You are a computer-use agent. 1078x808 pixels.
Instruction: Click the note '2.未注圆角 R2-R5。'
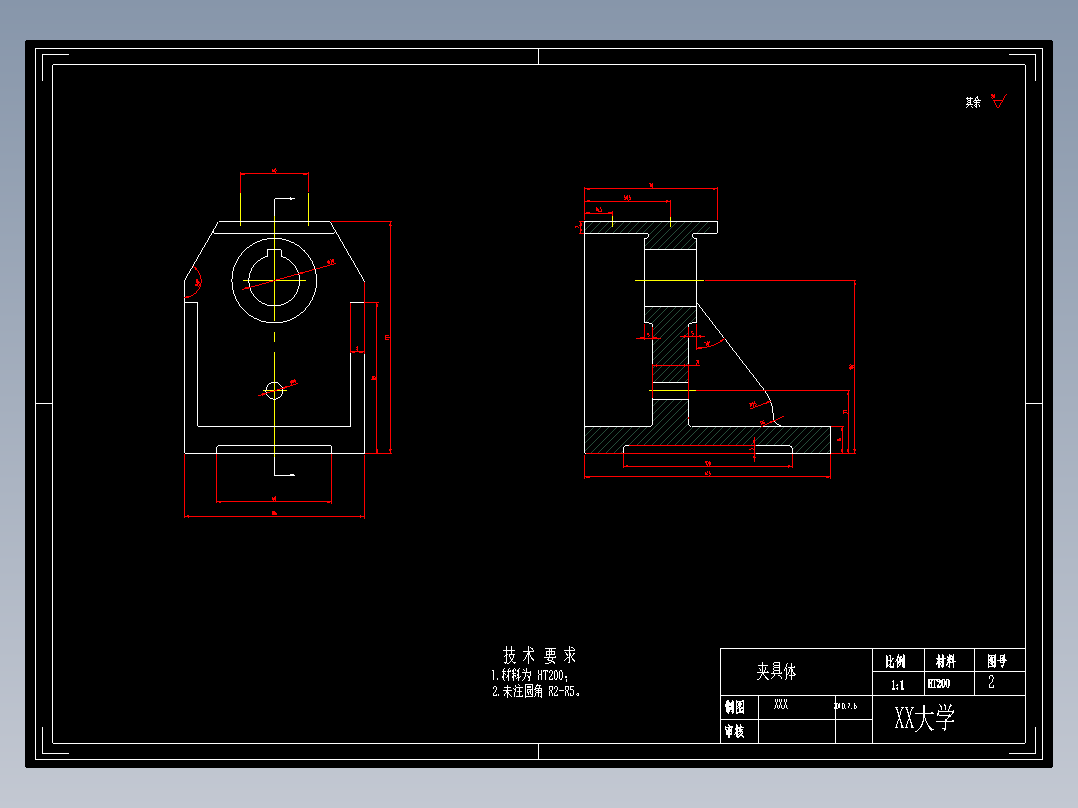(x=537, y=691)
